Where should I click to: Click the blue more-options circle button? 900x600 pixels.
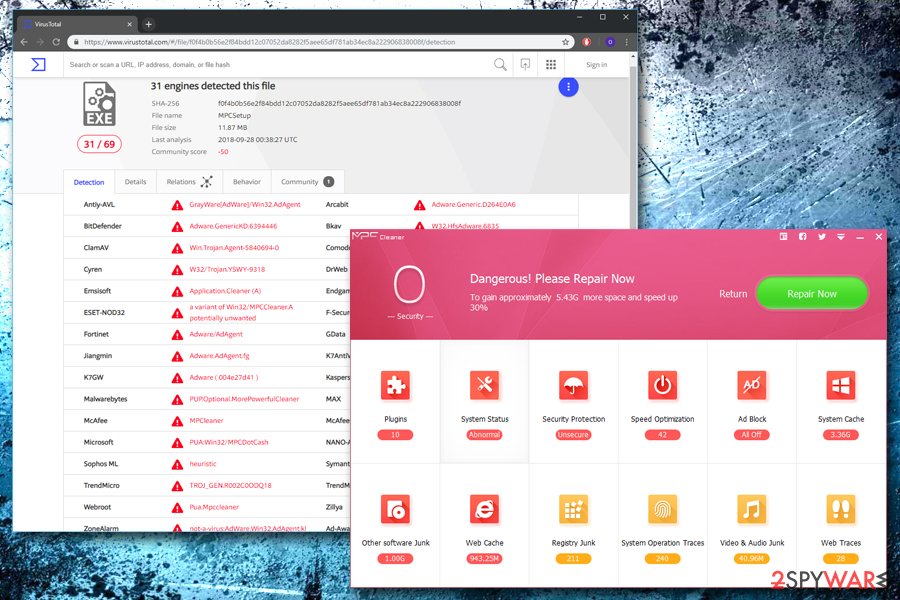(x=568, y=87)
